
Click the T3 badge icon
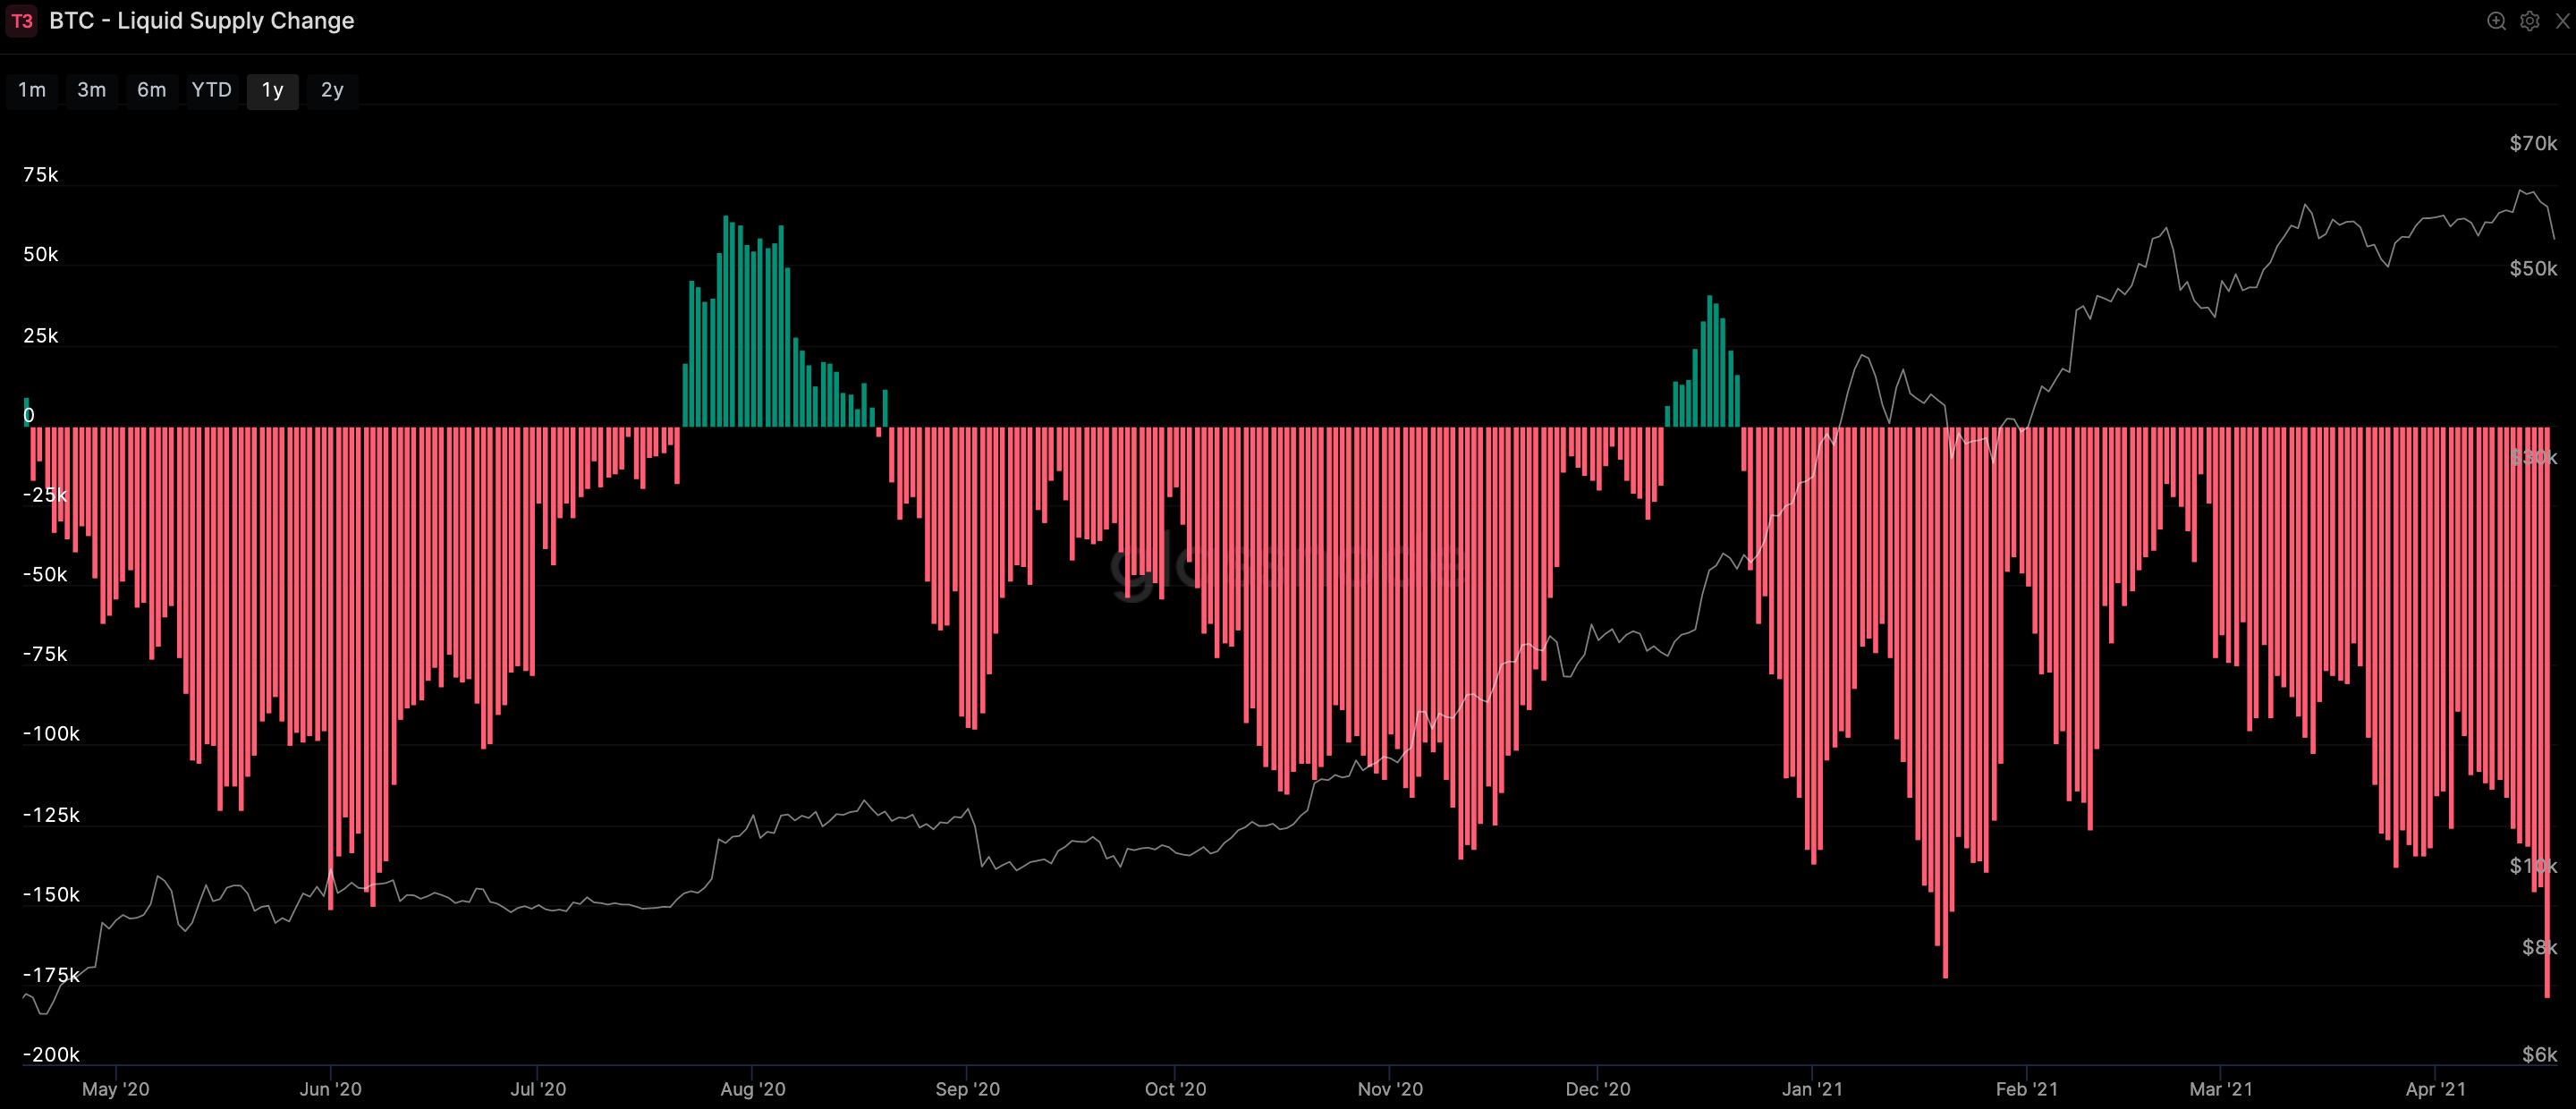coord(22,21)
